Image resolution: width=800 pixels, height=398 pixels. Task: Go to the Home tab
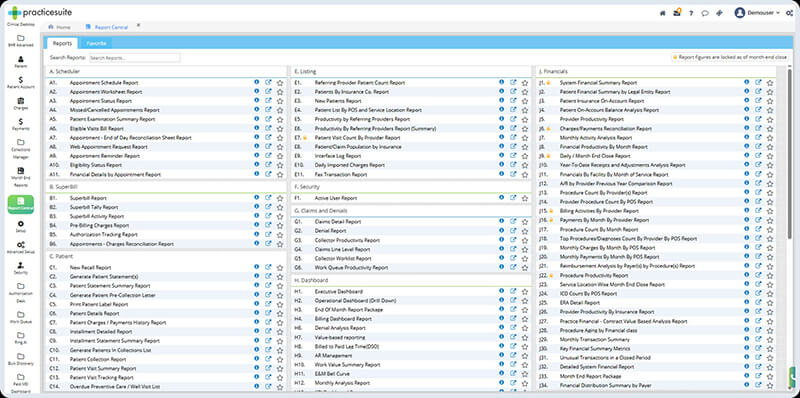59,27
